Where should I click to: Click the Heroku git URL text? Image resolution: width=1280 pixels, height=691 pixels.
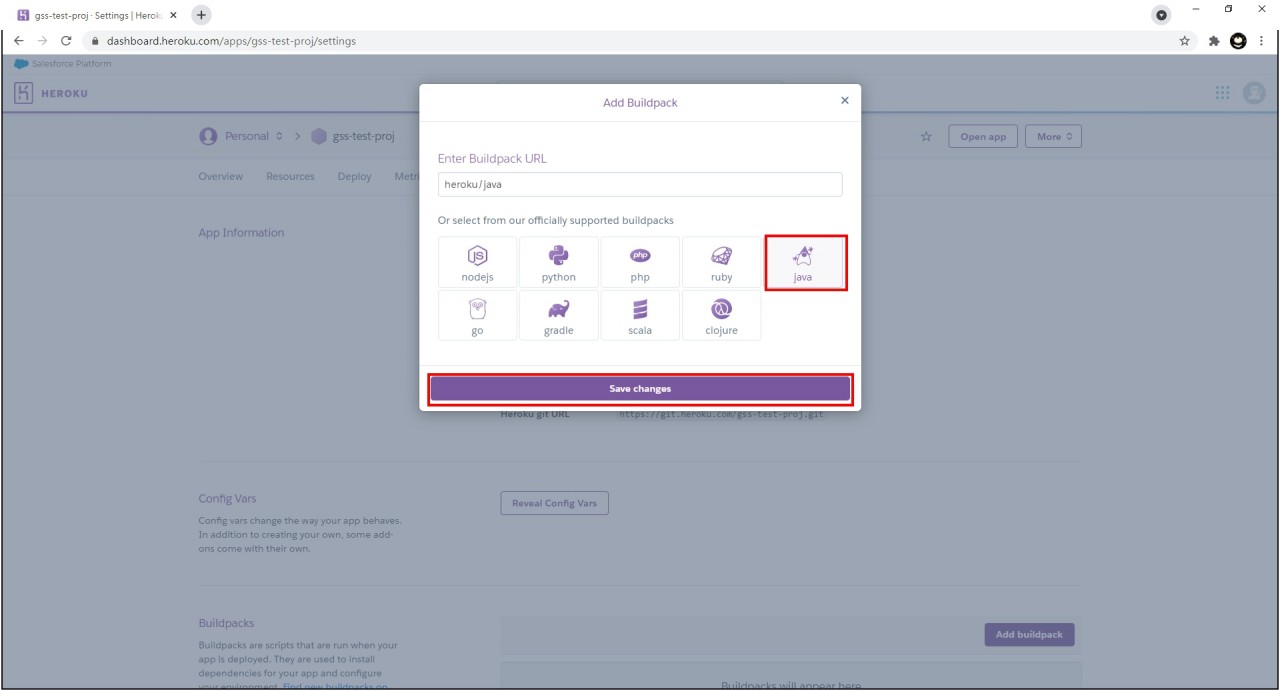click(x=721, y=414)
